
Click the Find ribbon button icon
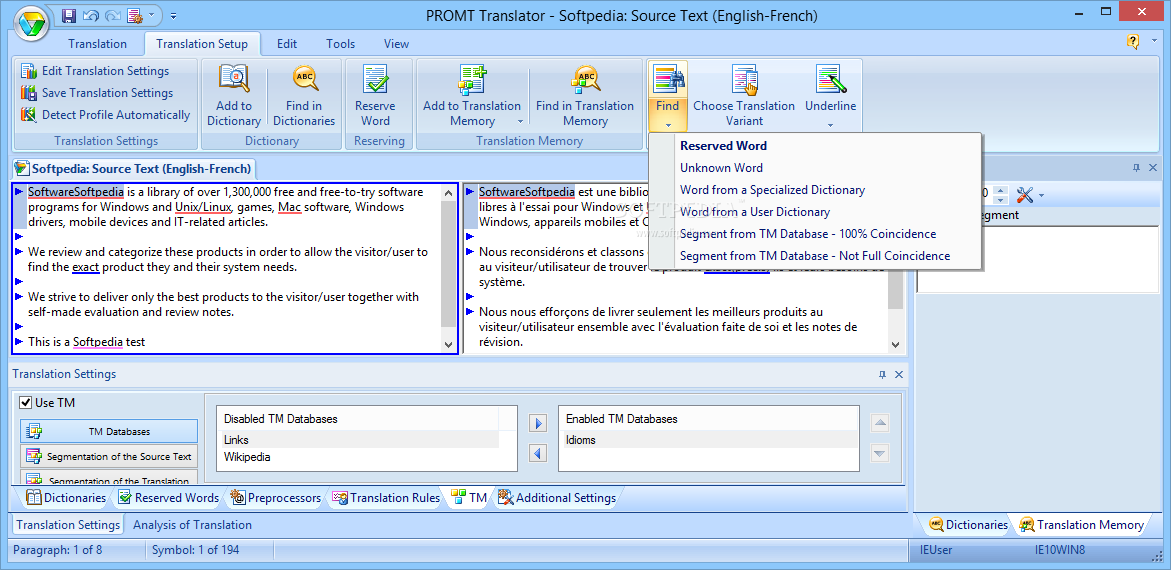click(668, 81)
